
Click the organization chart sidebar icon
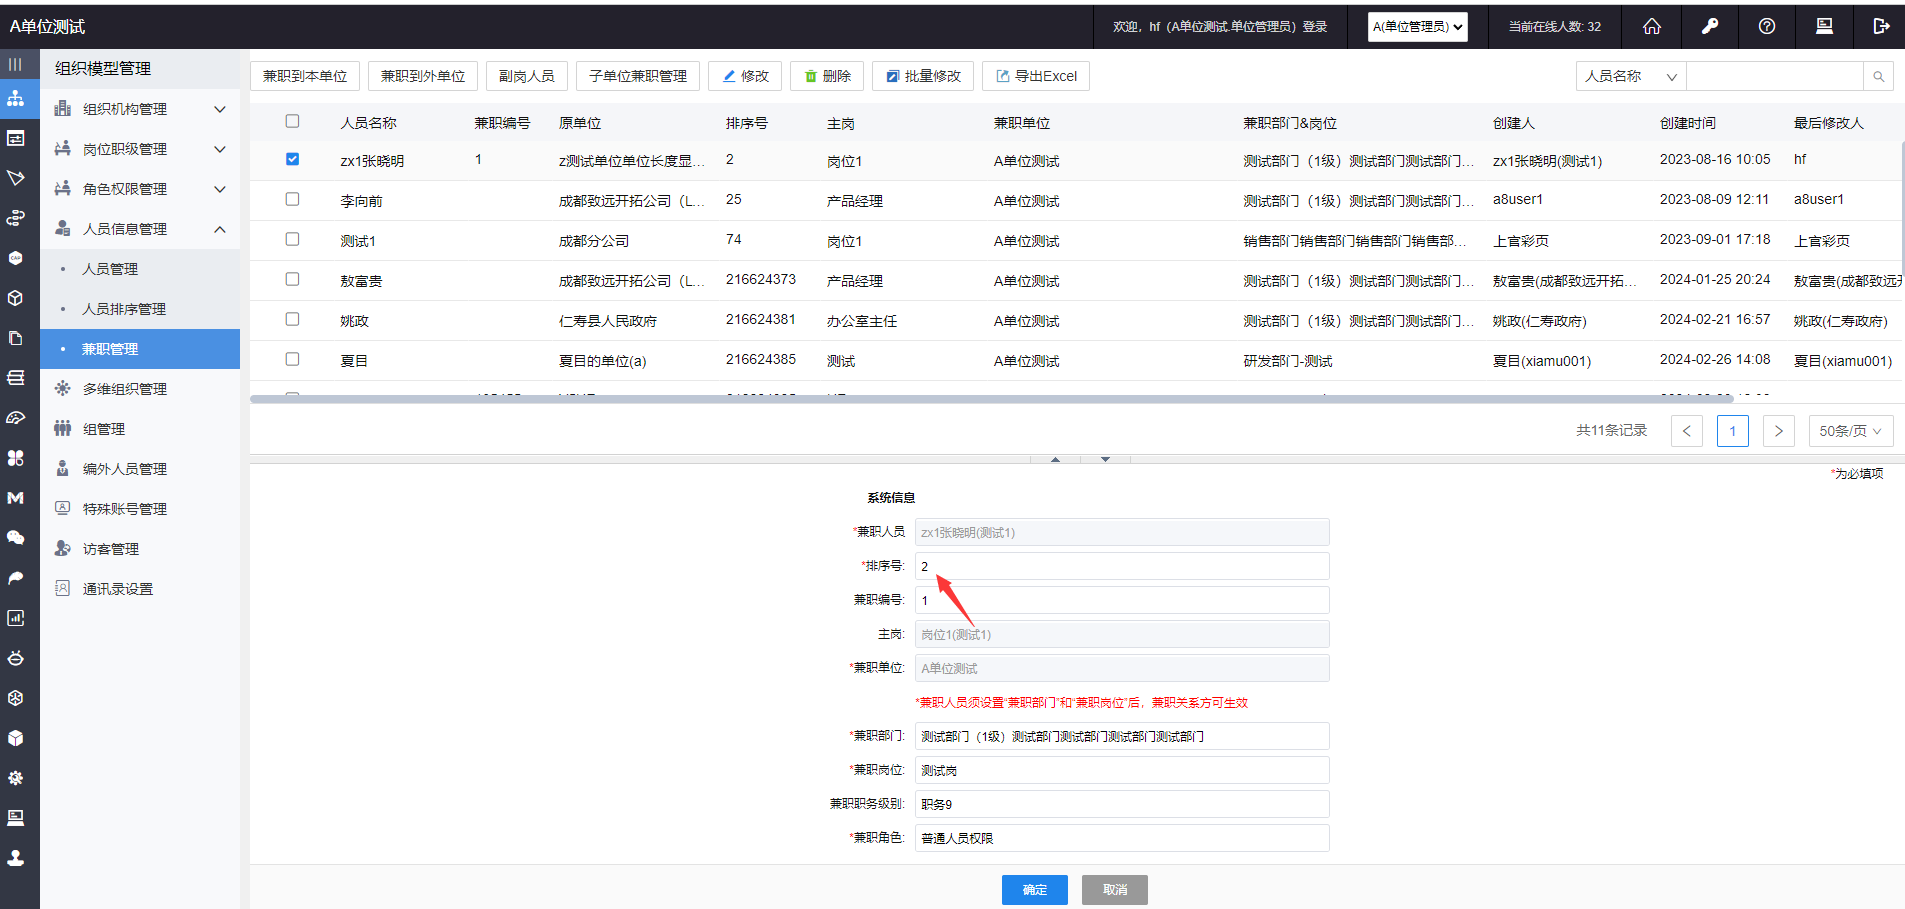(x=16, y=99)
